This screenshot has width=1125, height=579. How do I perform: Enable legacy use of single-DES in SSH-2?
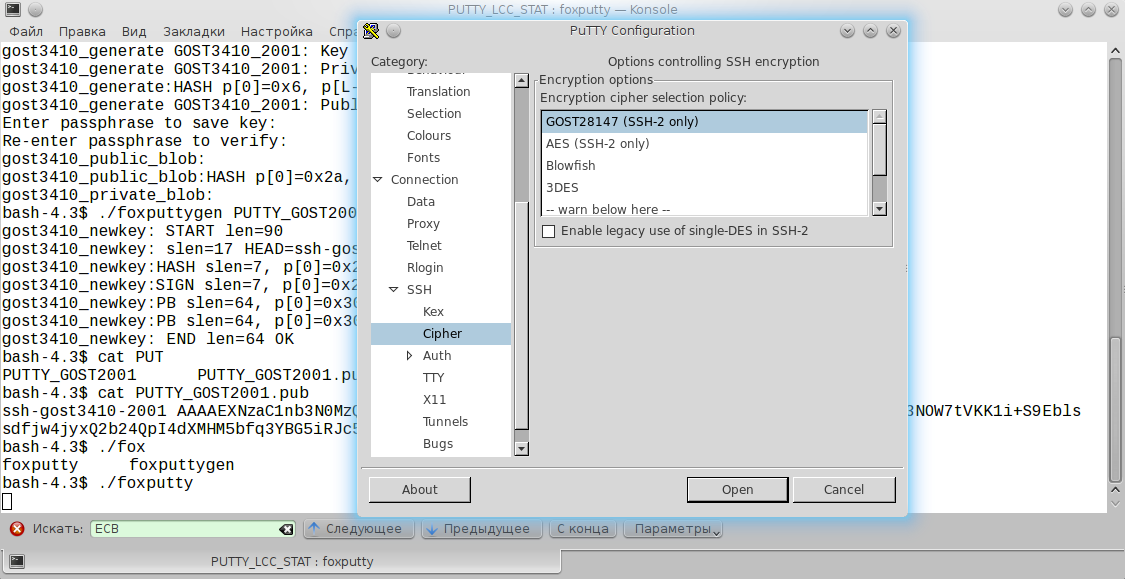(548, 231)
